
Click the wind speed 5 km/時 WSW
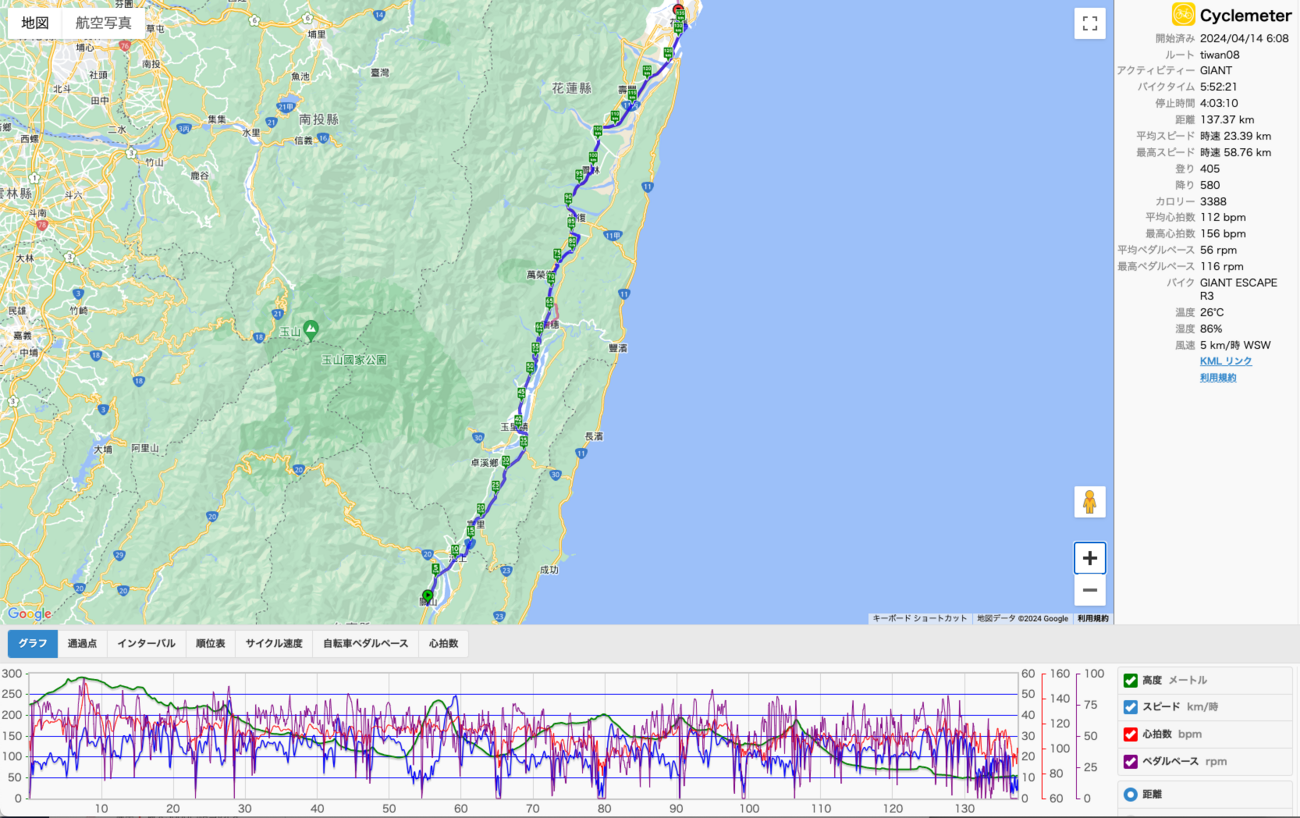tap(1235, 345)
